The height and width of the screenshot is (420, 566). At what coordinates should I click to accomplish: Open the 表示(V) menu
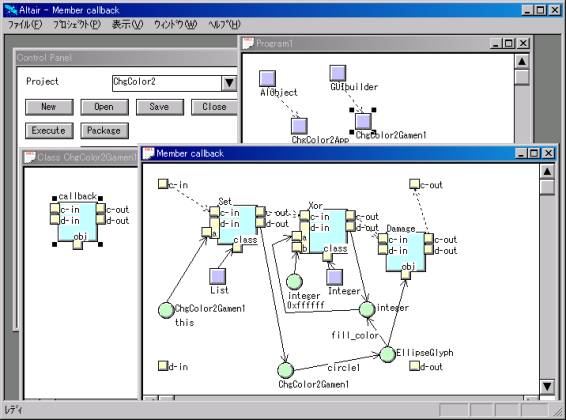tap(127, 25)
